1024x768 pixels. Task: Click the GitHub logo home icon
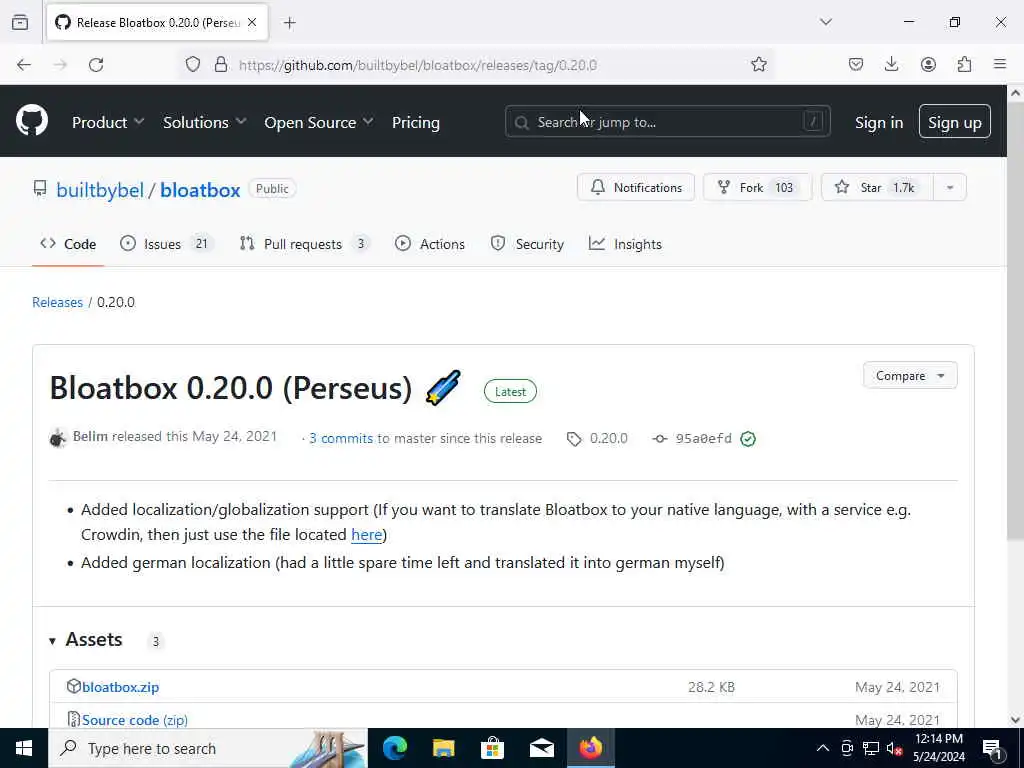pyautogui.click(x=31, y=121)
